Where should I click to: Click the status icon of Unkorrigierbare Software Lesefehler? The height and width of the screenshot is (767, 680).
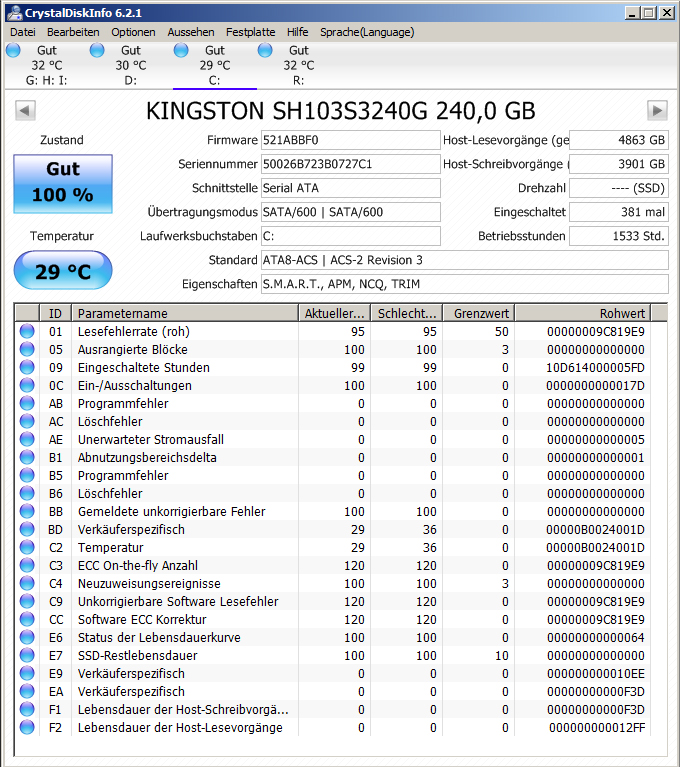pyautogui.click(x=27, y=601)
